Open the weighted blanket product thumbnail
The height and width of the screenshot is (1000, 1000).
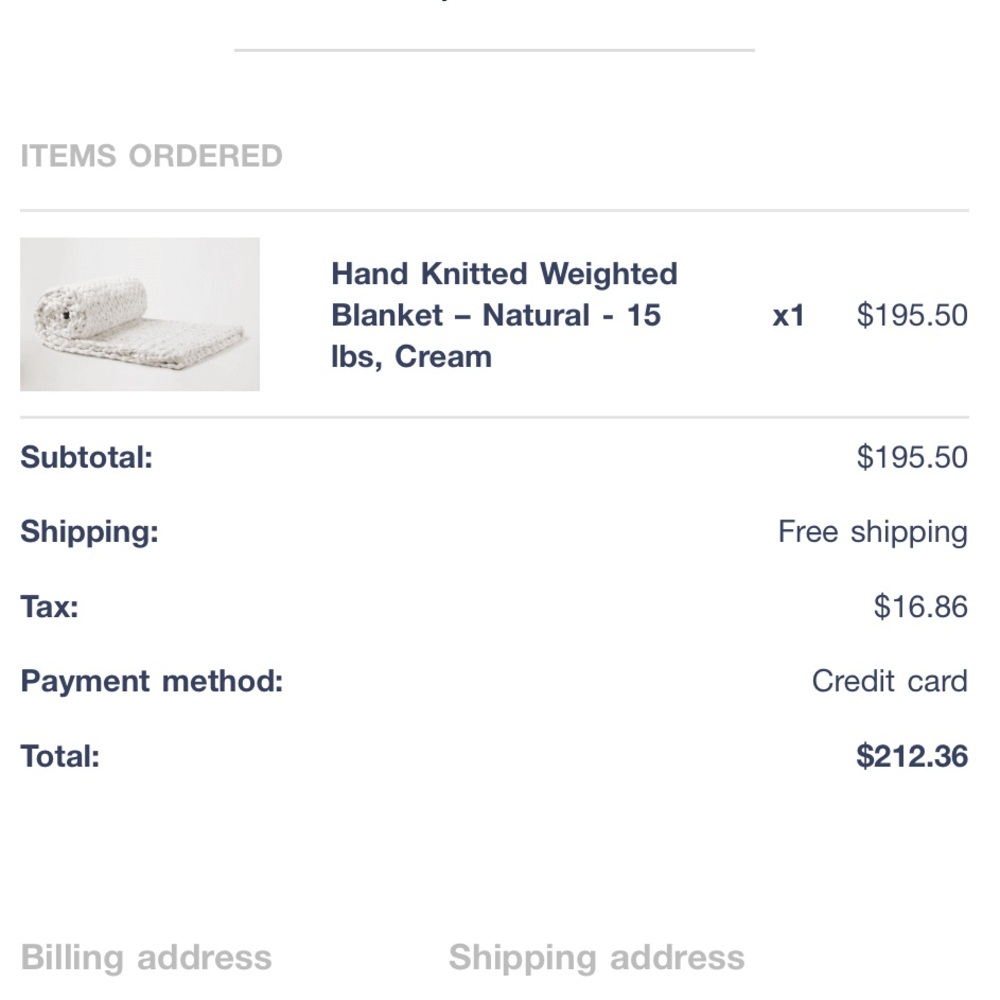coord(140,314)
